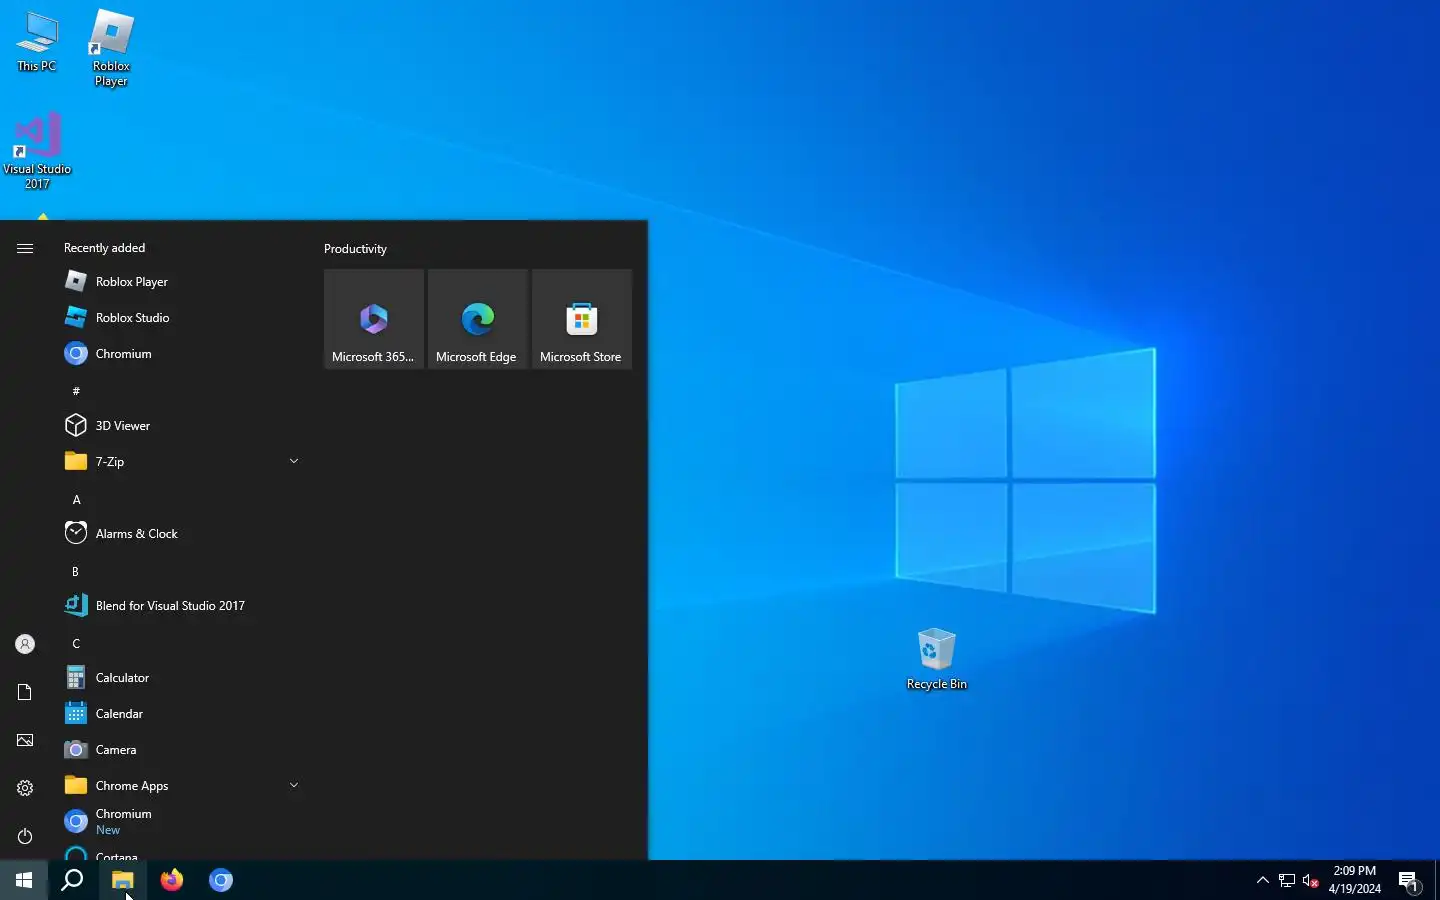The height and width of the screenshot is (900, 1440).
Task: Open Roblox Player from Recently added
Action: coord(180,282)
